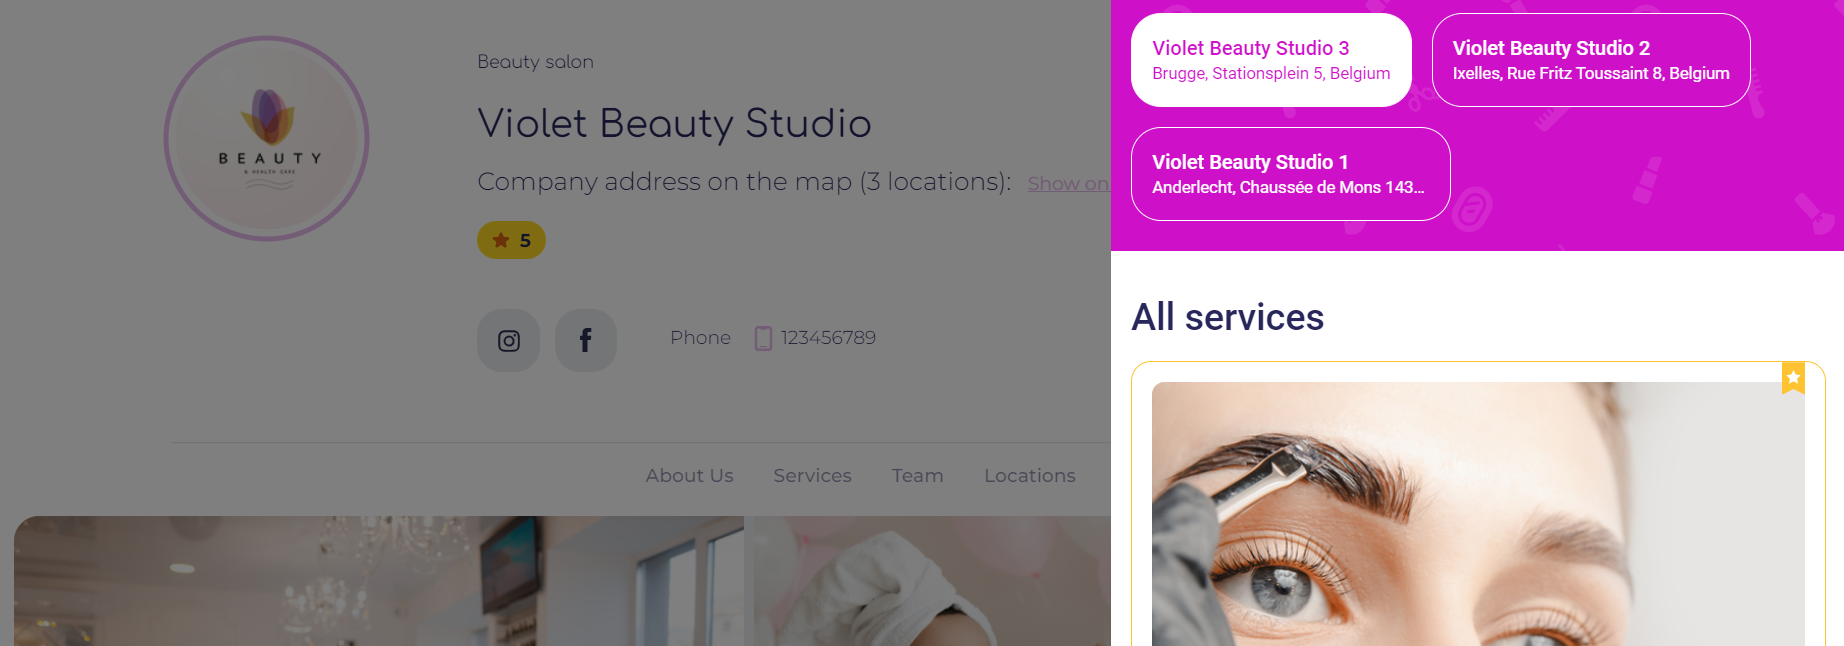The height and width of the screenshot is (646, 1844).
Task: Go to the Services tab
Action: (812, 476)
